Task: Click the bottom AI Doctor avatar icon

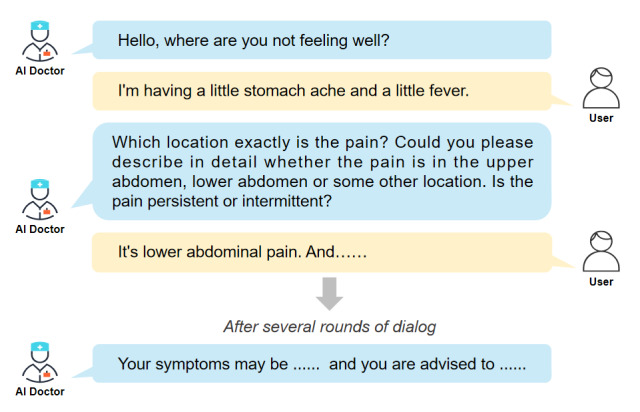Action: pyautogui.click(x=40, y=362)
